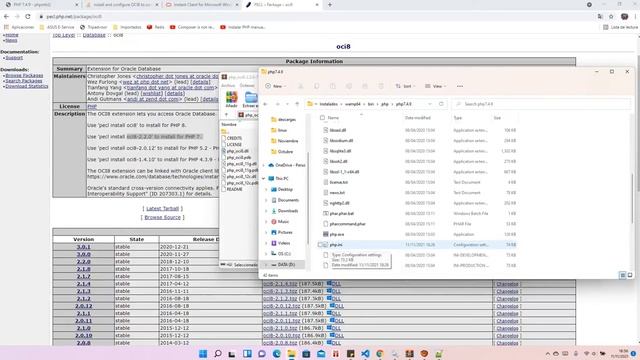Collapse the This PC node in navigation pane
The image size is (640, 360).
click(x=263, y=178)
